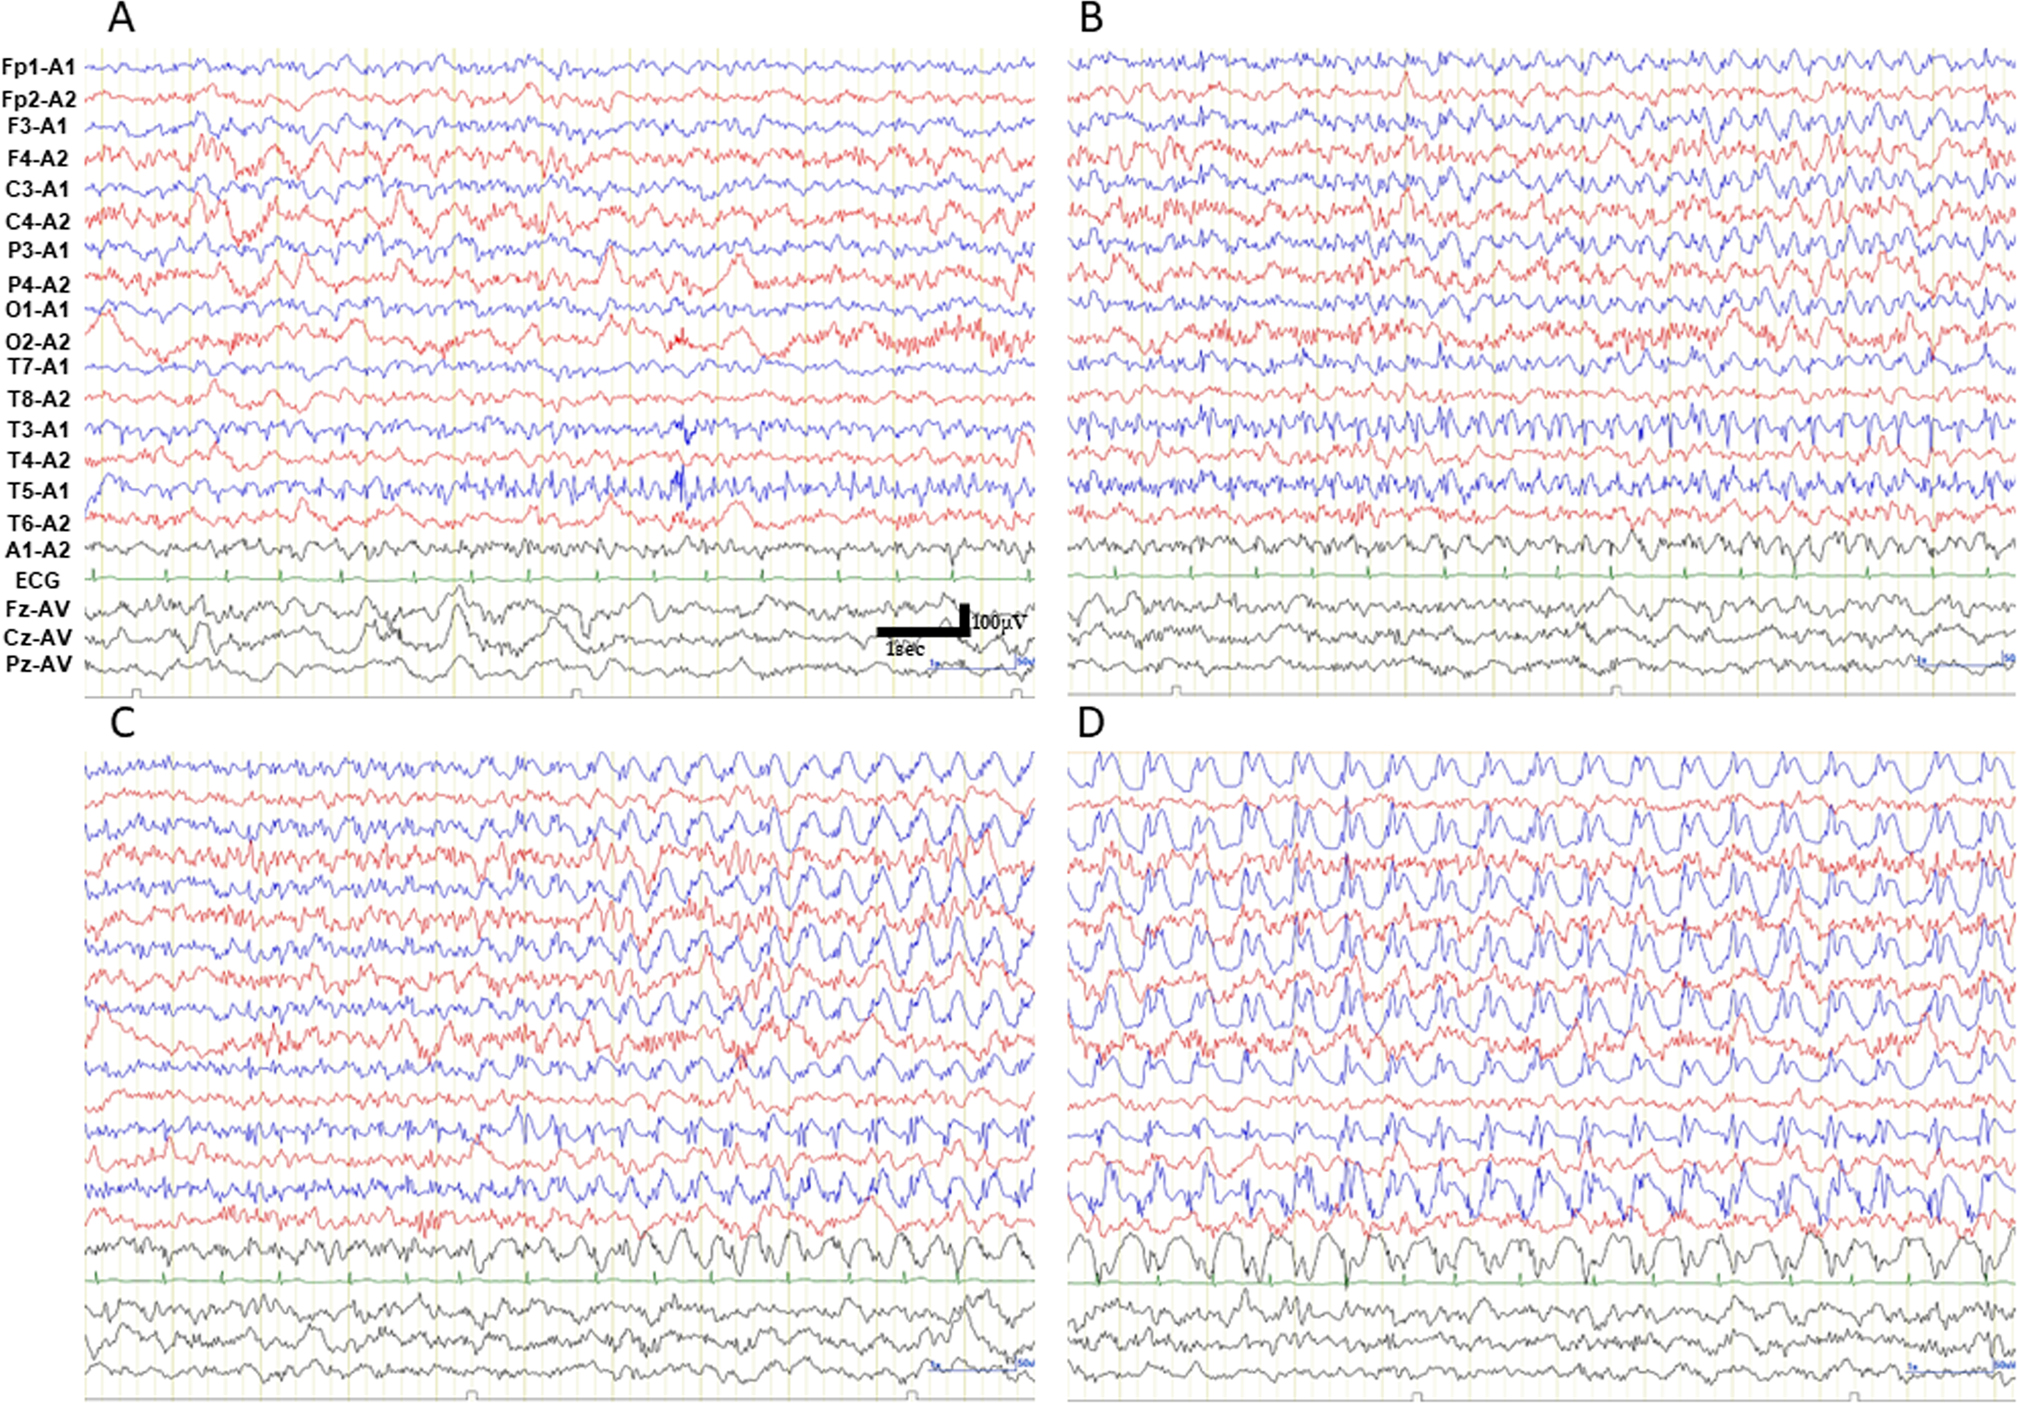Image resolution: width=2017 pixels, height=1403 pixels.
Task: Click the panel B letter heading
Action: coord(1091,18)
